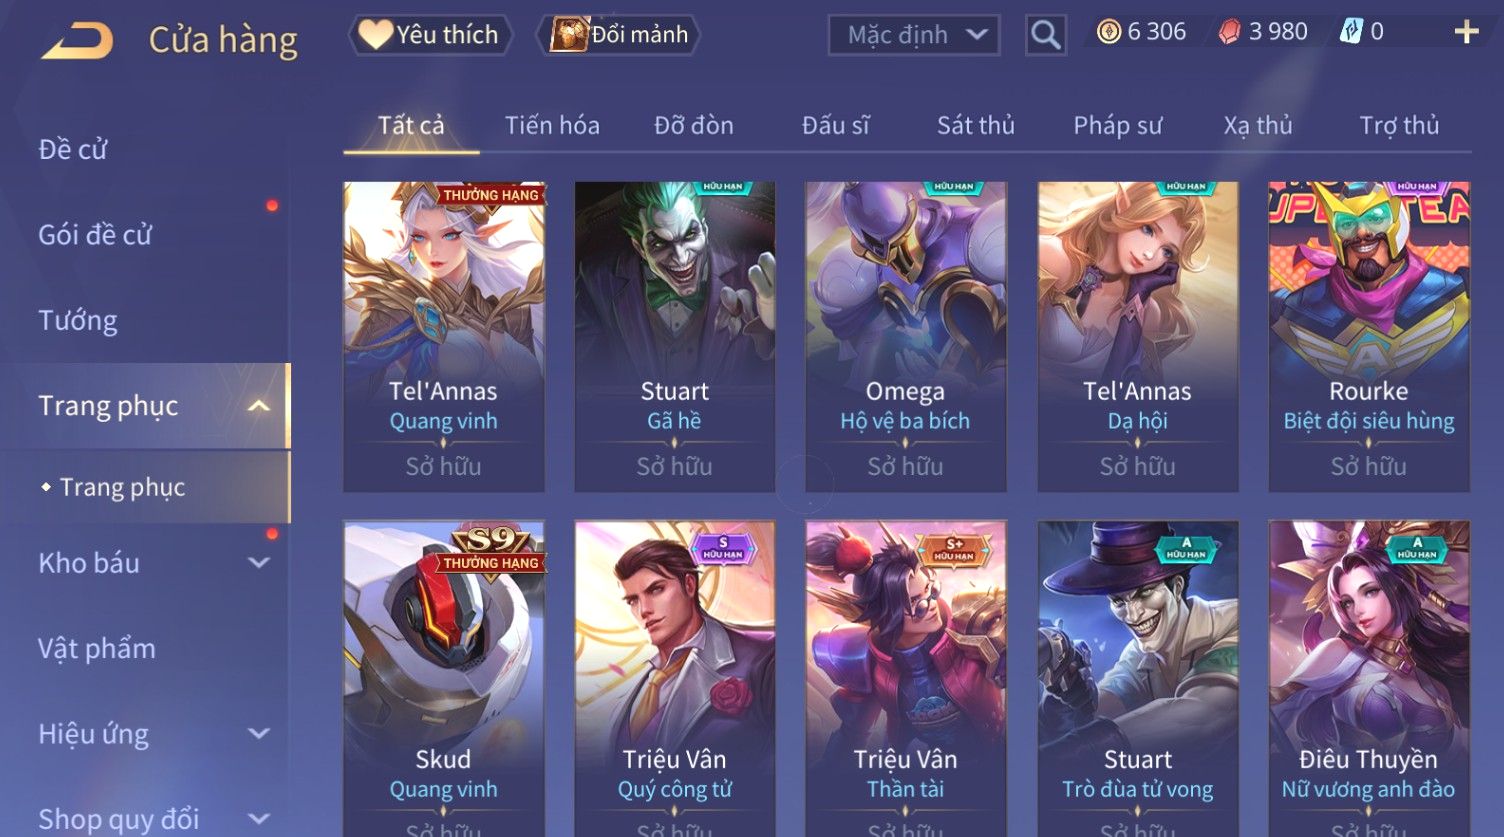Click the plus icon to add currency
Image resolution: width=1504 pixels, height=837 pixels.
1466,33
